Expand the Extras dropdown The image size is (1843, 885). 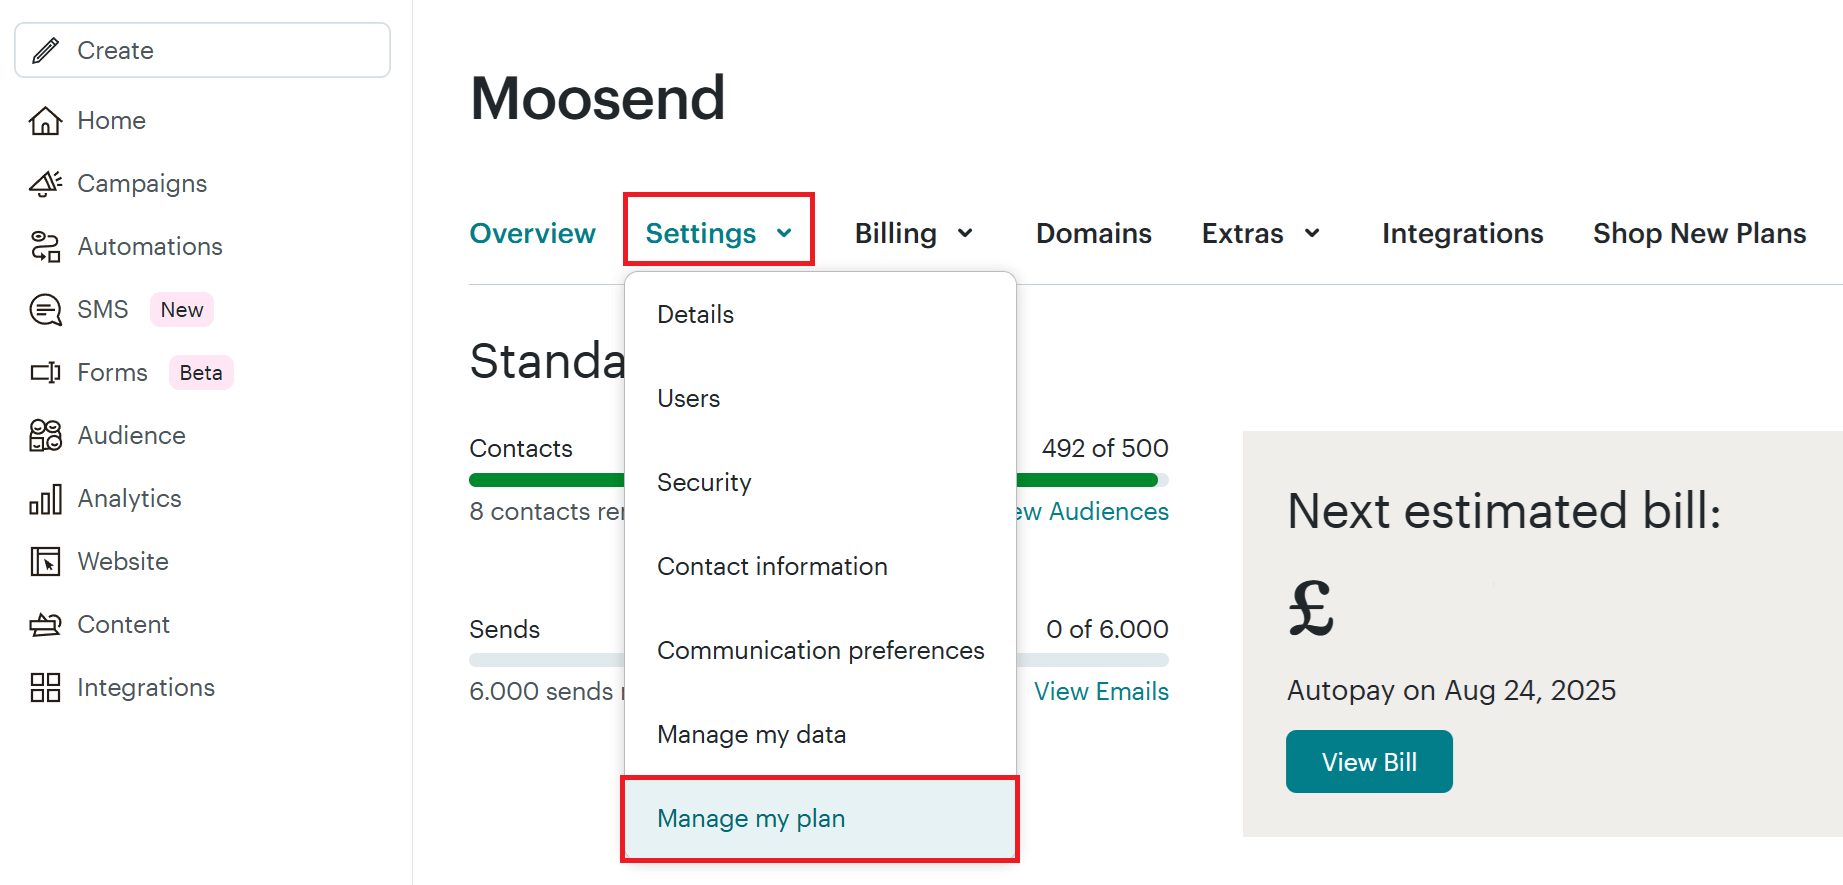pyautogui.click(x=1260, y=233)
